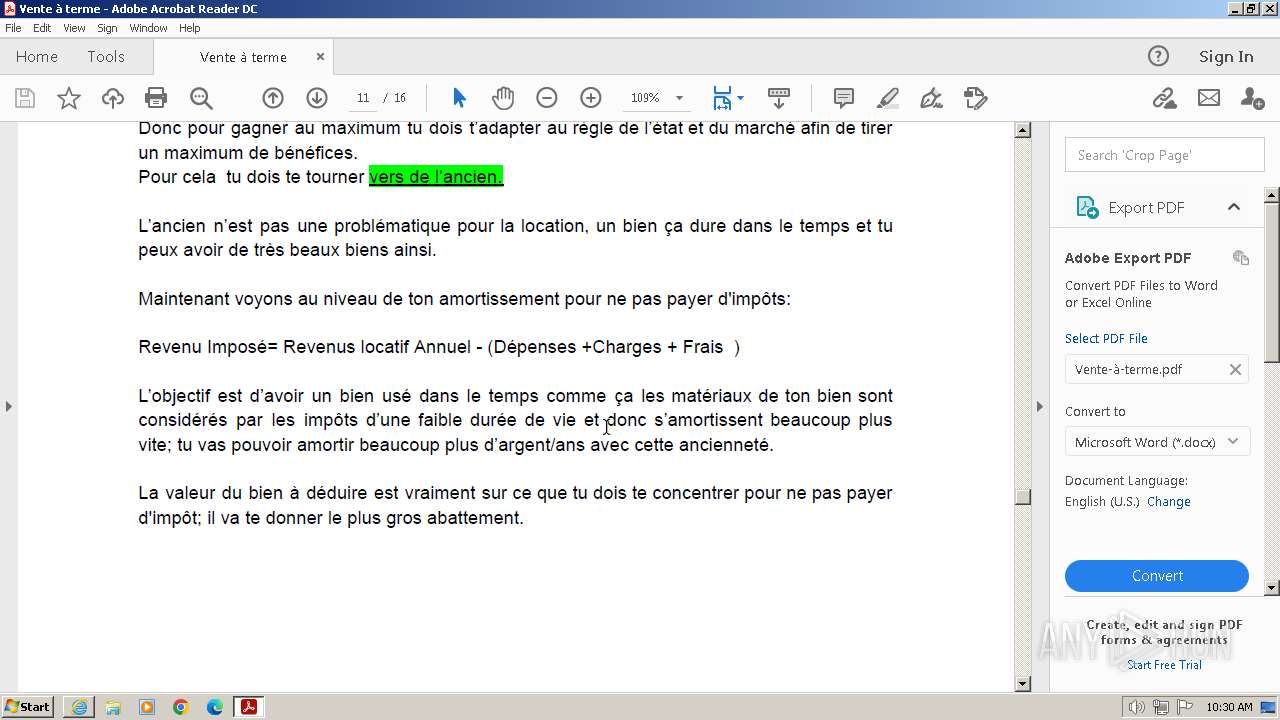This screenshot has height=720, width=1280.
Task: Switch to the Tools tab
Action: tap(106, 57)
